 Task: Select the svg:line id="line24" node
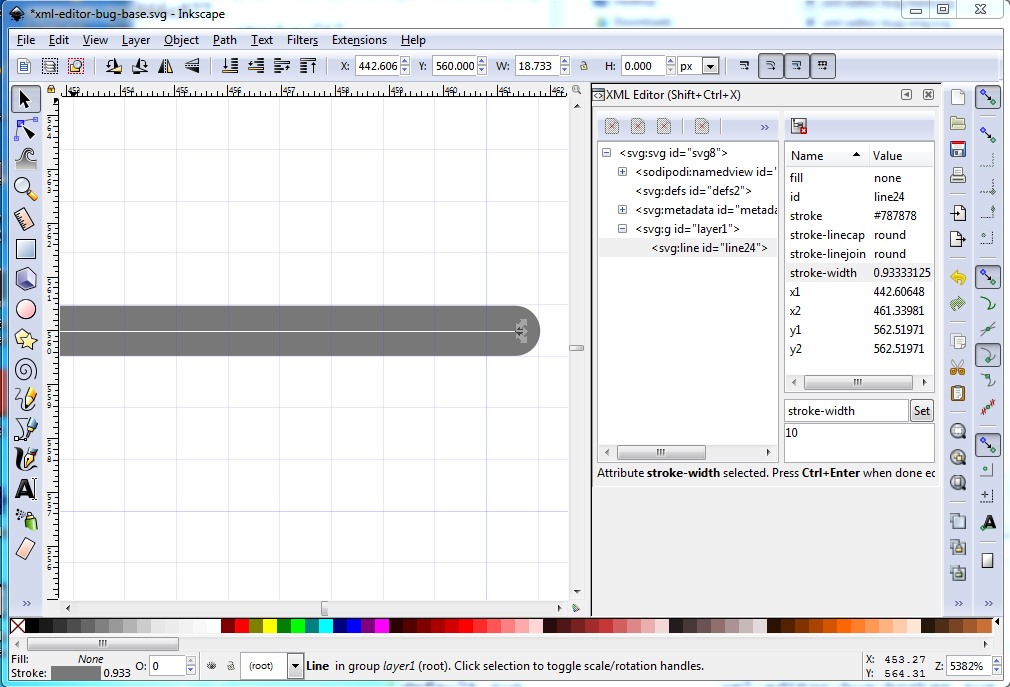(x=709, y=248)
